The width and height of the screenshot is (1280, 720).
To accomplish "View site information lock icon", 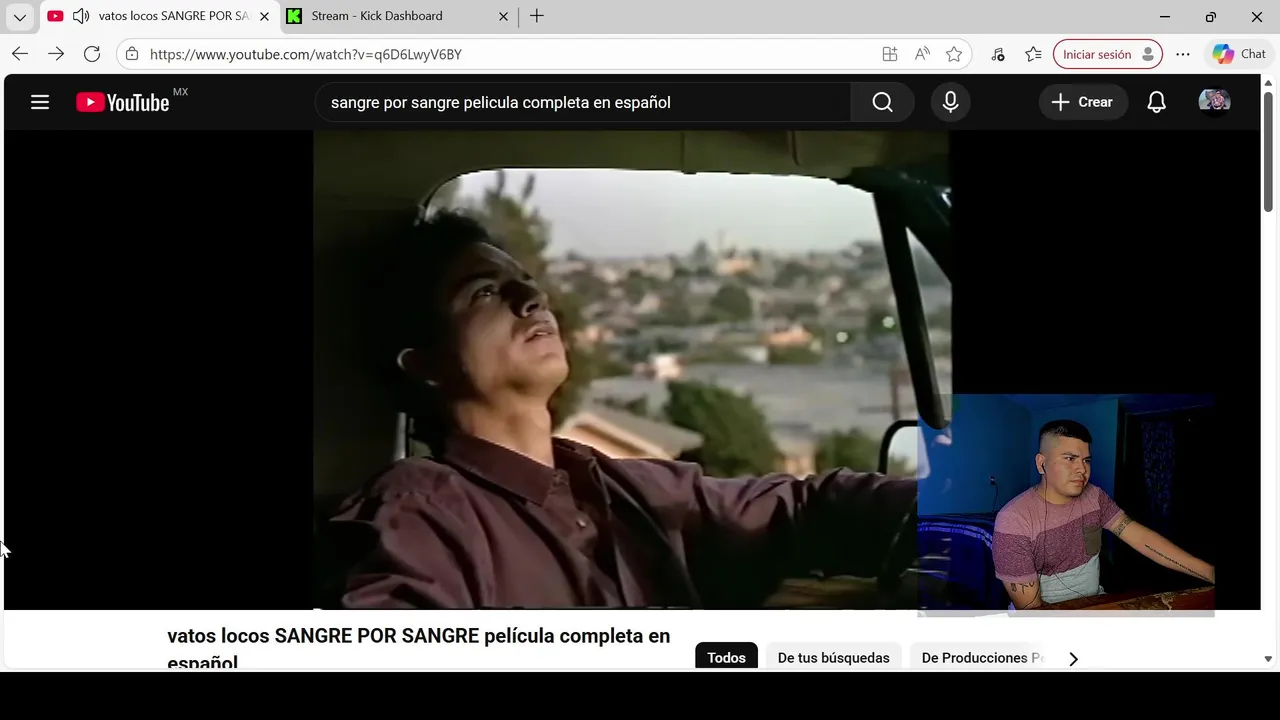I will point(132,54).
